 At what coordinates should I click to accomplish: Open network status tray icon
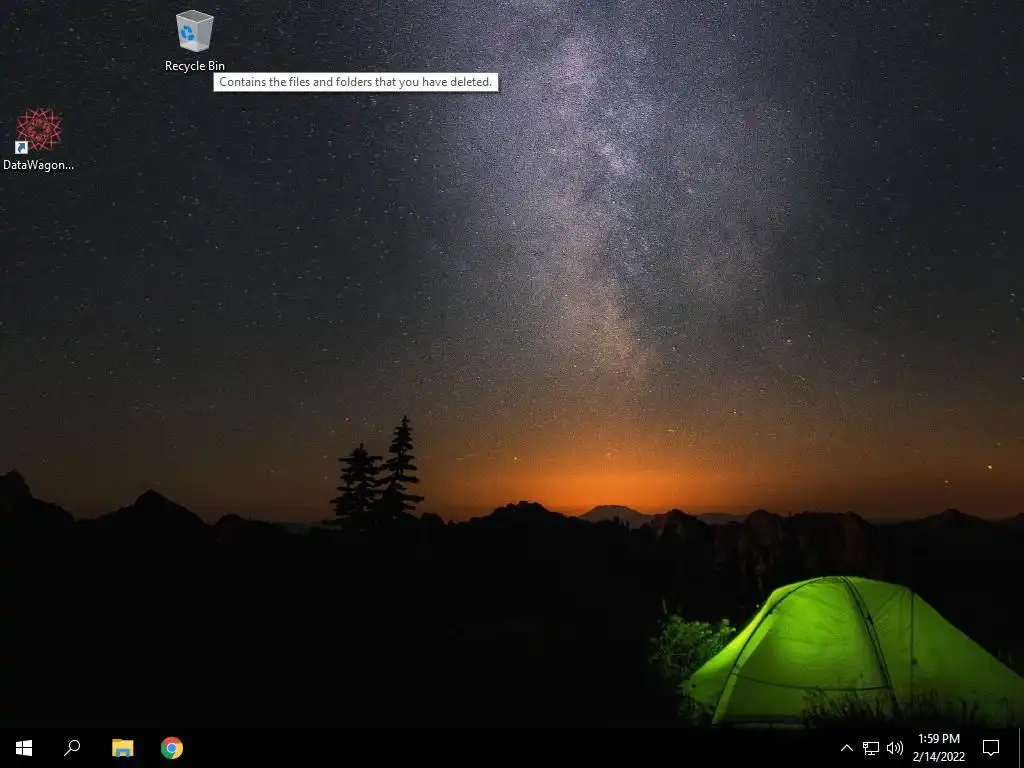point(871,748)
